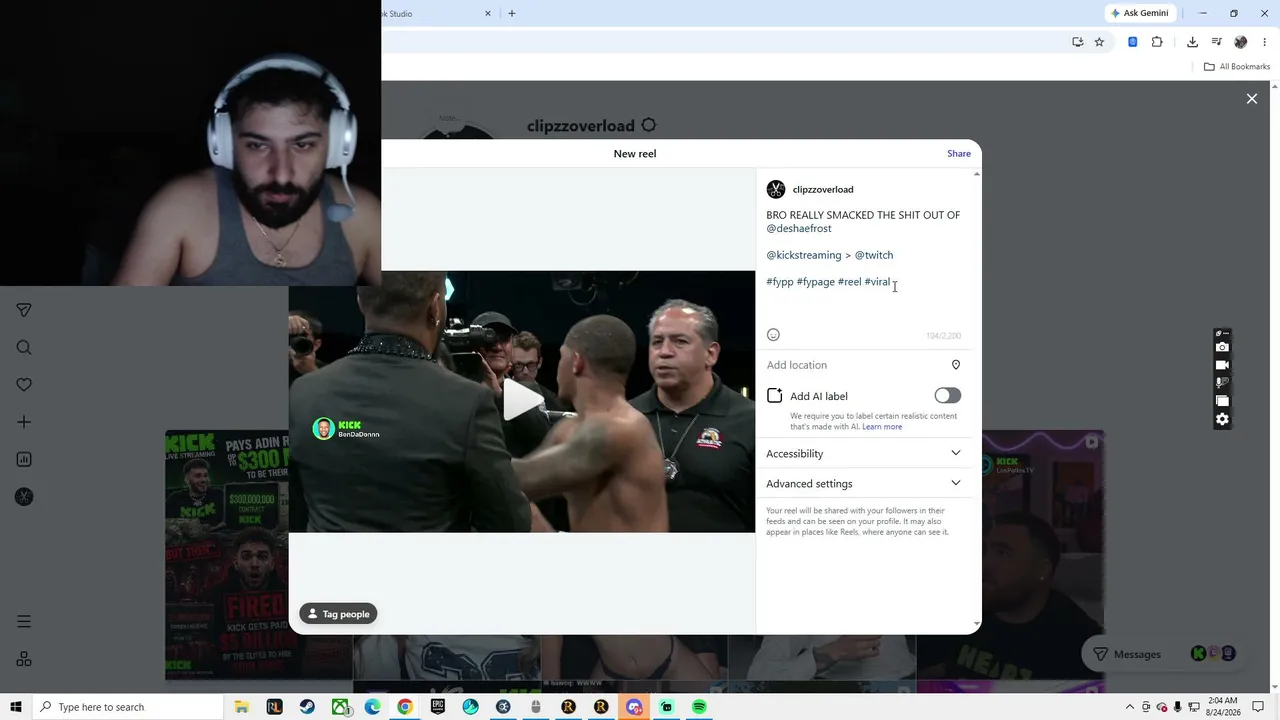The height and width of the screenshot is (720, 1280).
Task: Open the Learn more link about AI labels
Action: tap(882, 427)
